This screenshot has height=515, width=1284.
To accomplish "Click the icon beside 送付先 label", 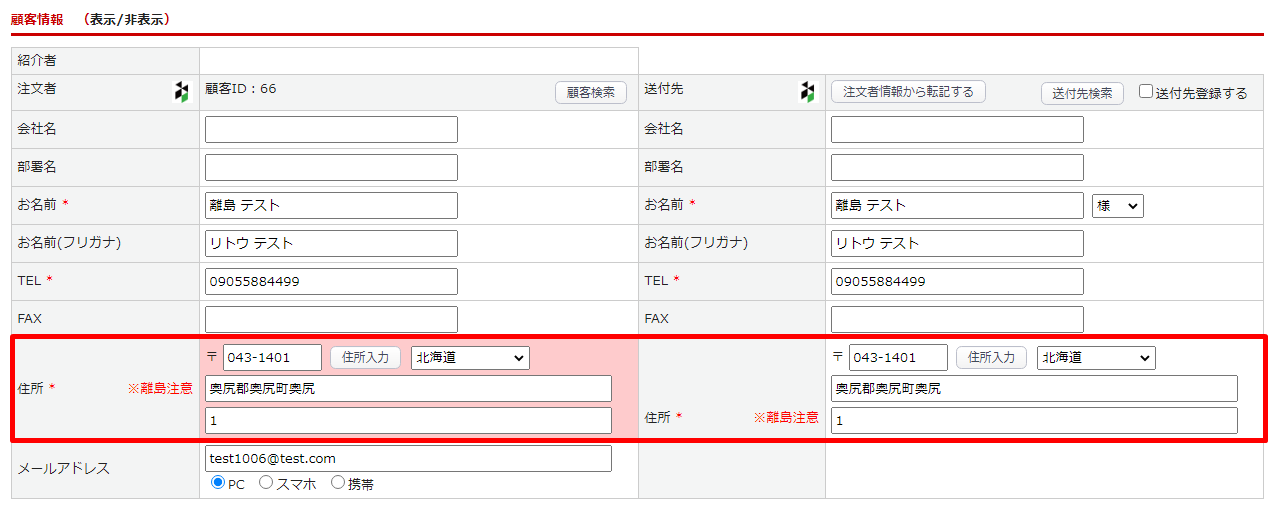I will 808,92.
